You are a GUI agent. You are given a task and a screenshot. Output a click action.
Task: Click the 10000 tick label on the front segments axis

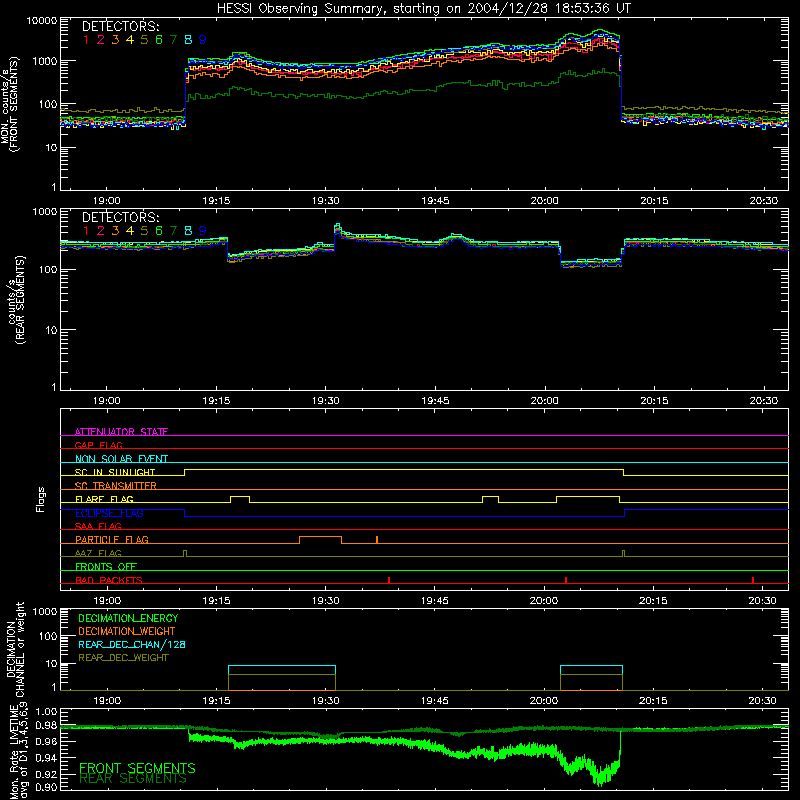(x=42, y=21)
